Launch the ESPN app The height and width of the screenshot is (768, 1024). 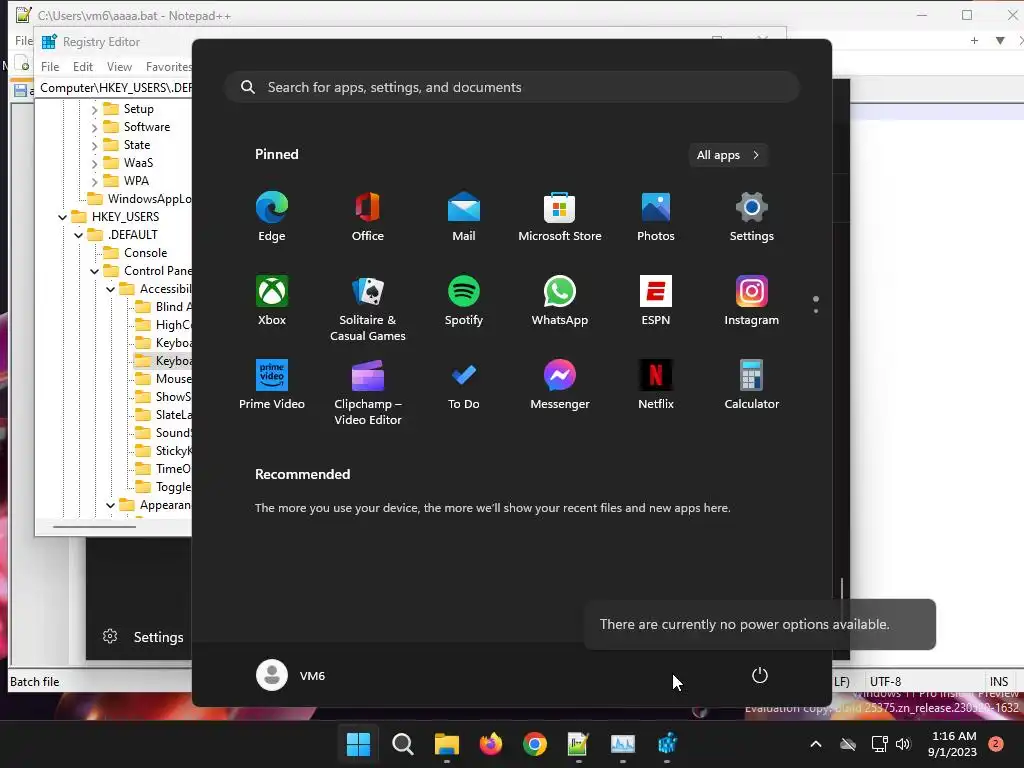coord(656,301)
